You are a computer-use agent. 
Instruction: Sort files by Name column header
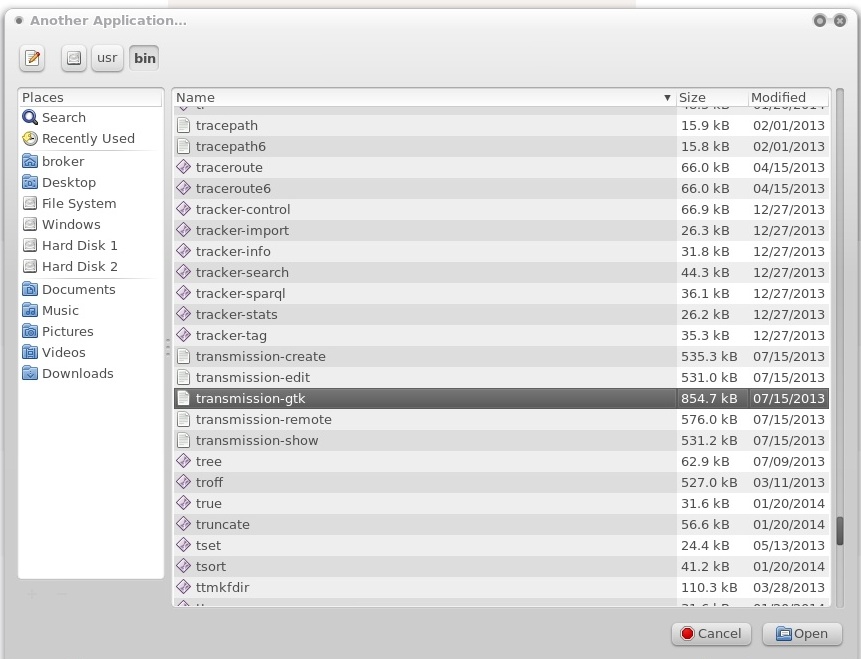[420, 97]
